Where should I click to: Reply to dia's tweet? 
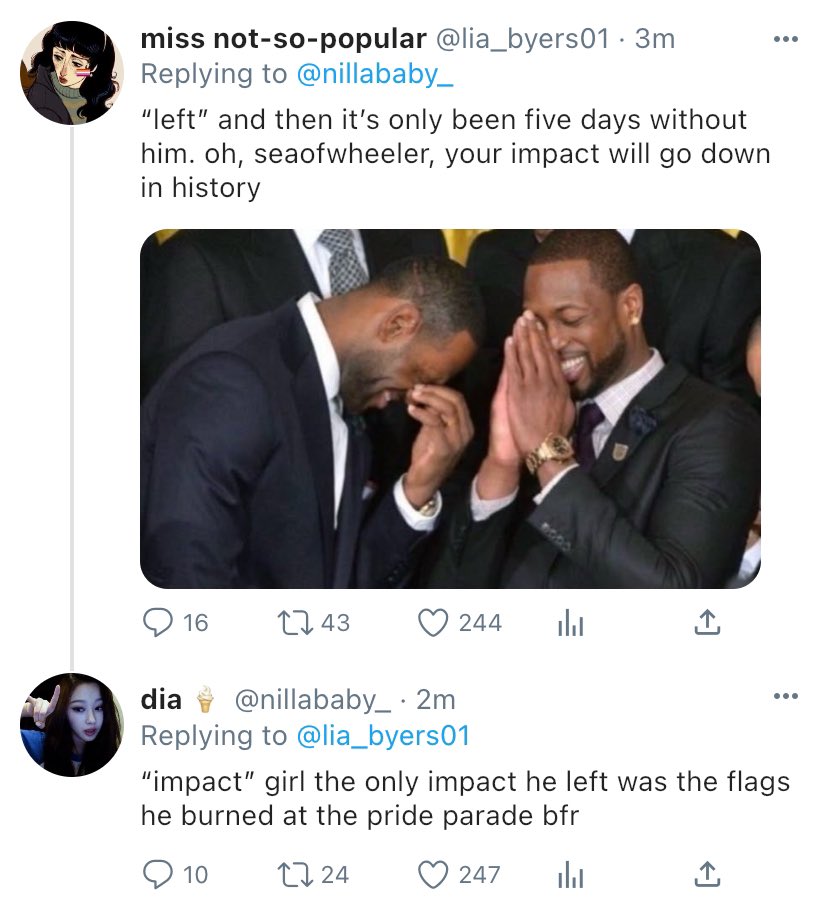point(156,875)
